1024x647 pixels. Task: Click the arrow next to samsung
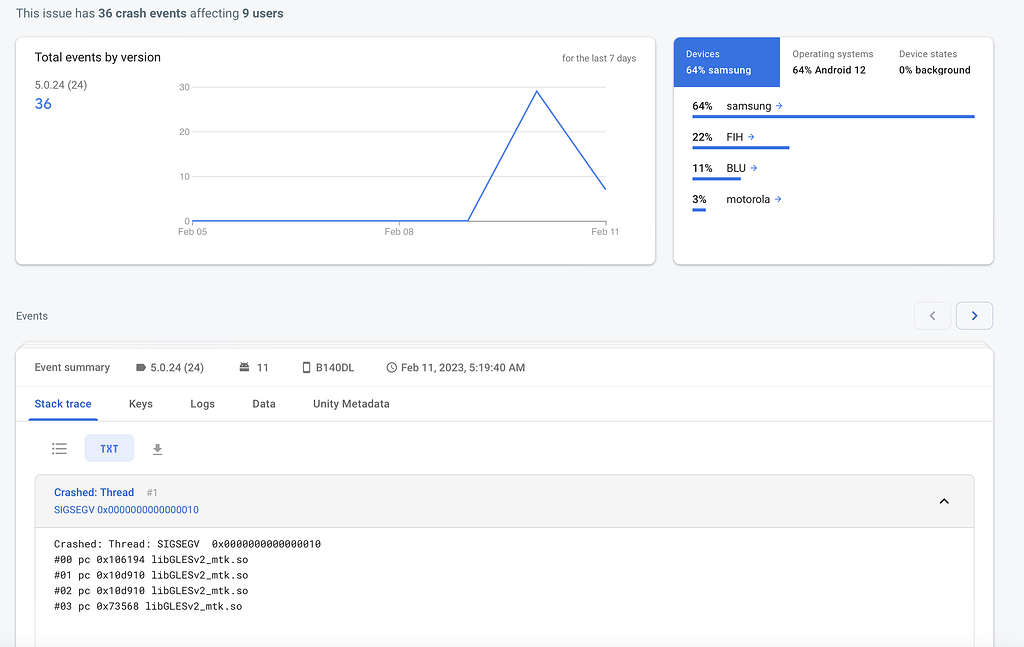(779, 106)
